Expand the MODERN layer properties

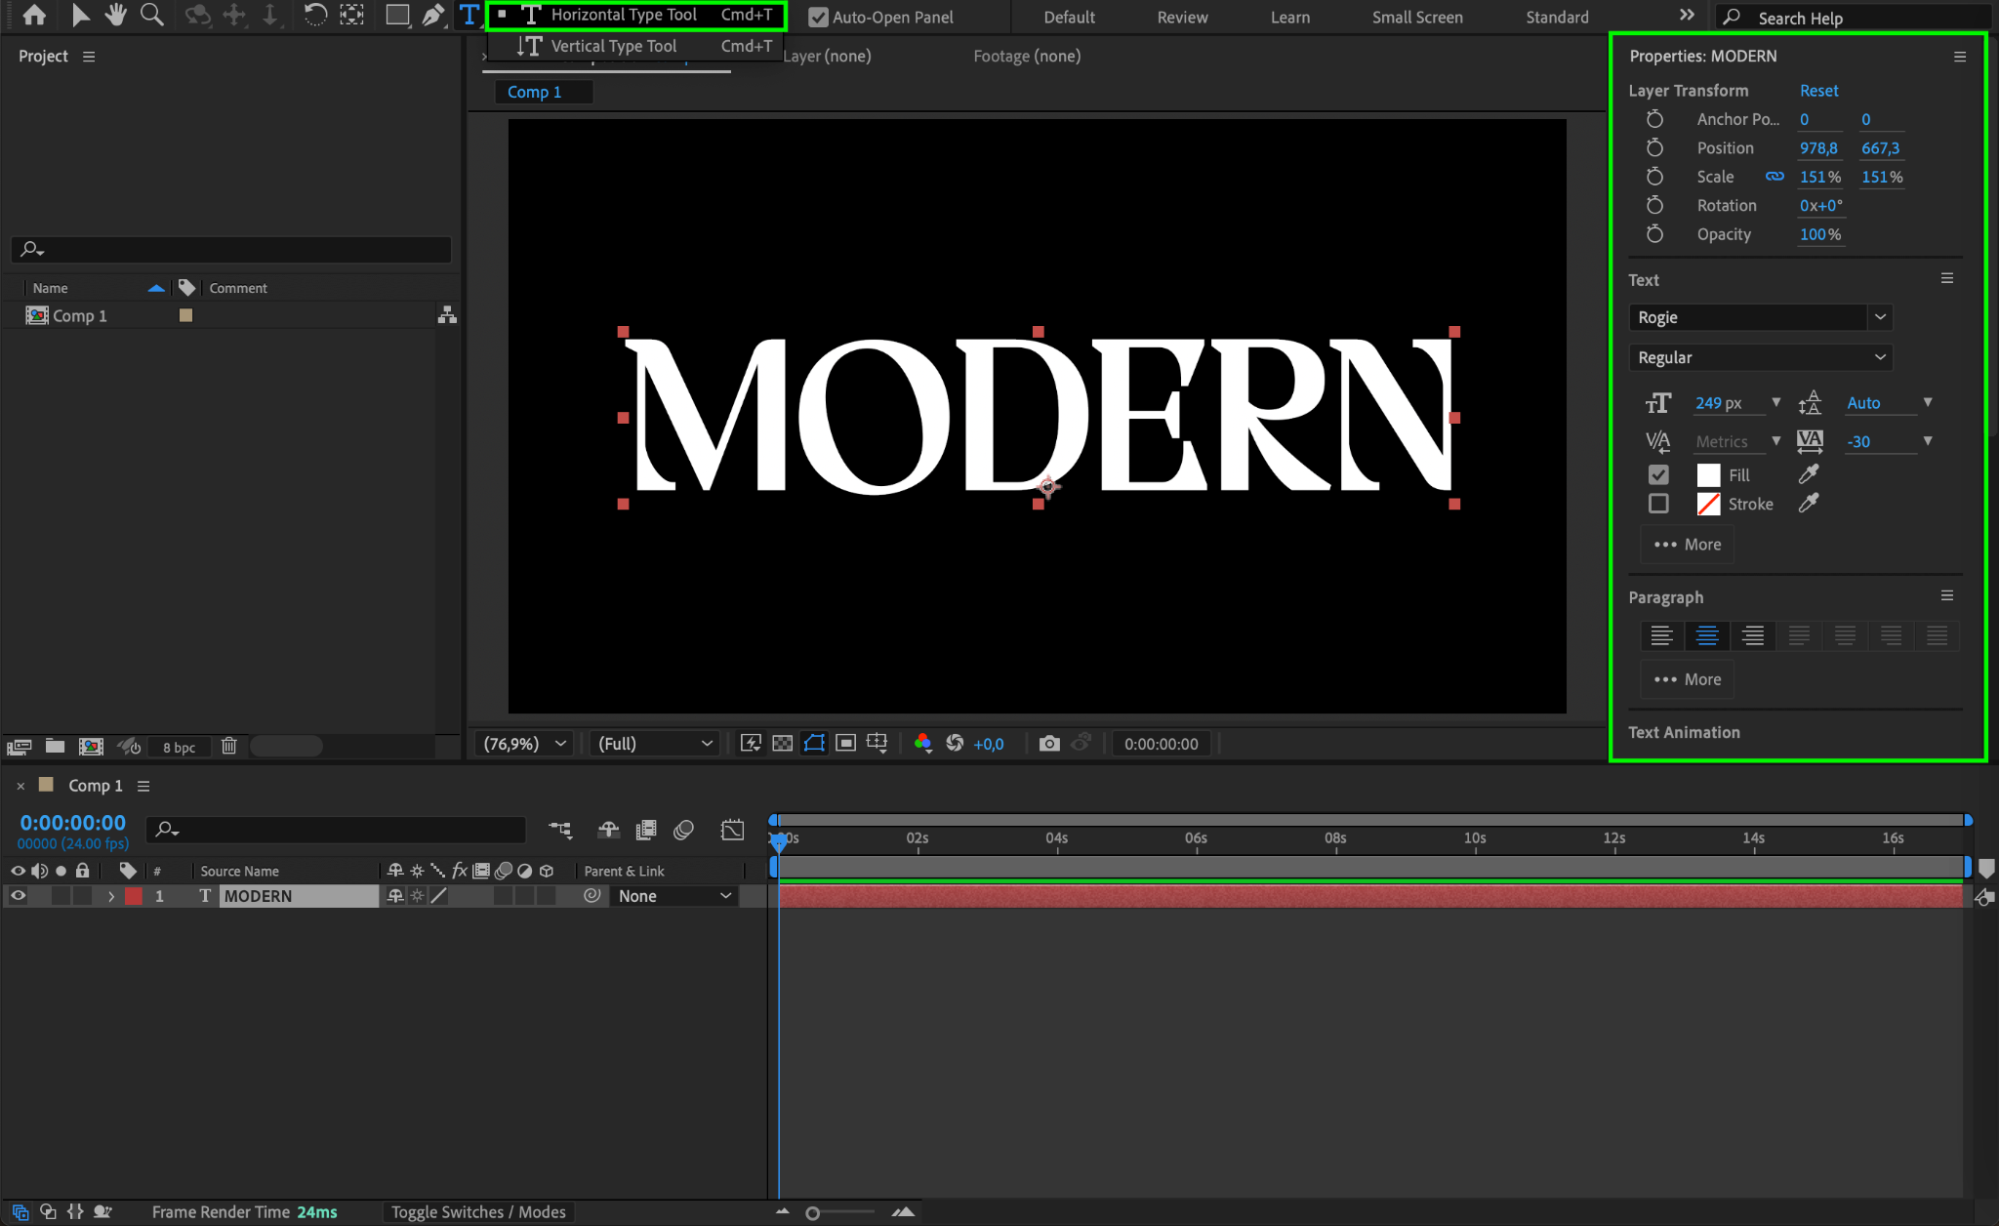111,896
